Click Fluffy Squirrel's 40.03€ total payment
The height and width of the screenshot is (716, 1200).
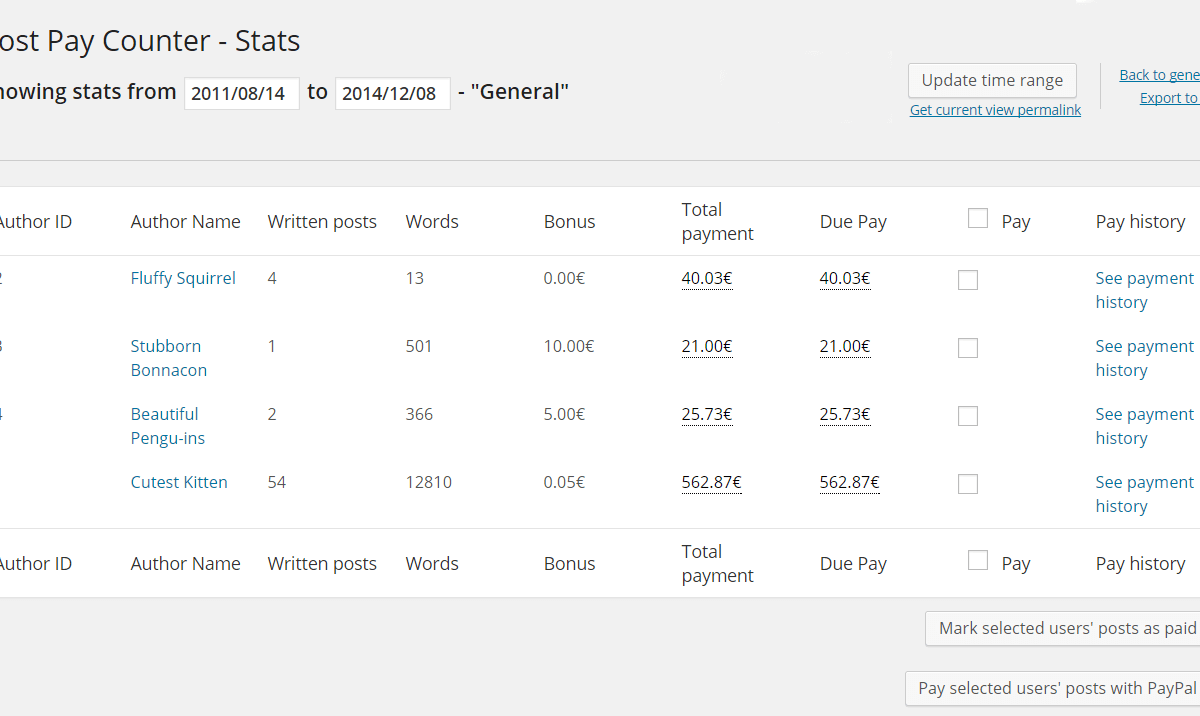point(707,279)
